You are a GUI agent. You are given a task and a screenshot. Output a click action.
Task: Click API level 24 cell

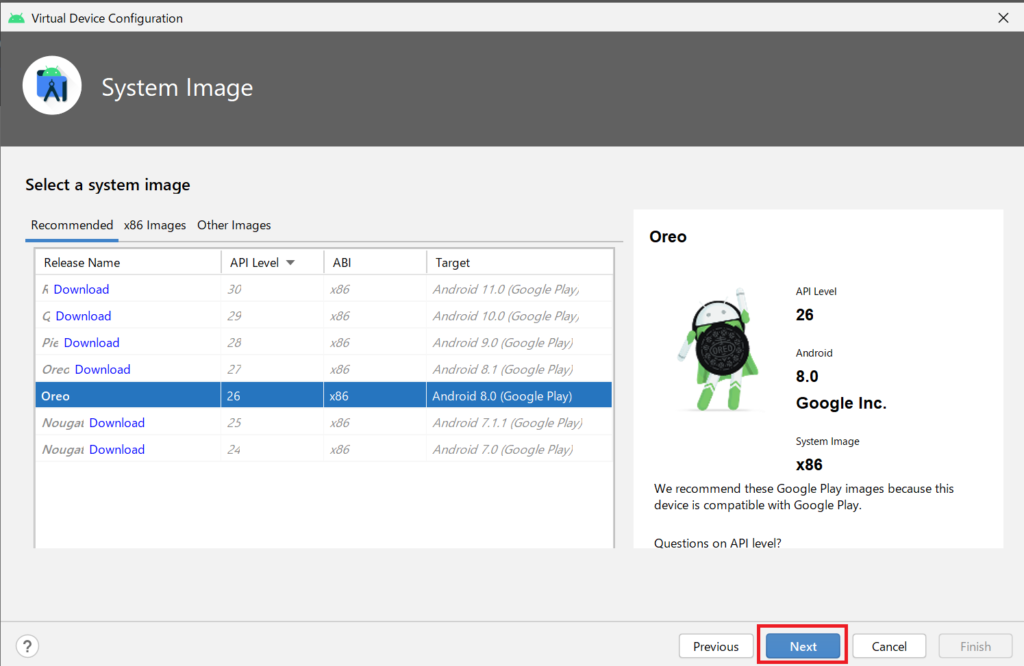click(272, 450)
